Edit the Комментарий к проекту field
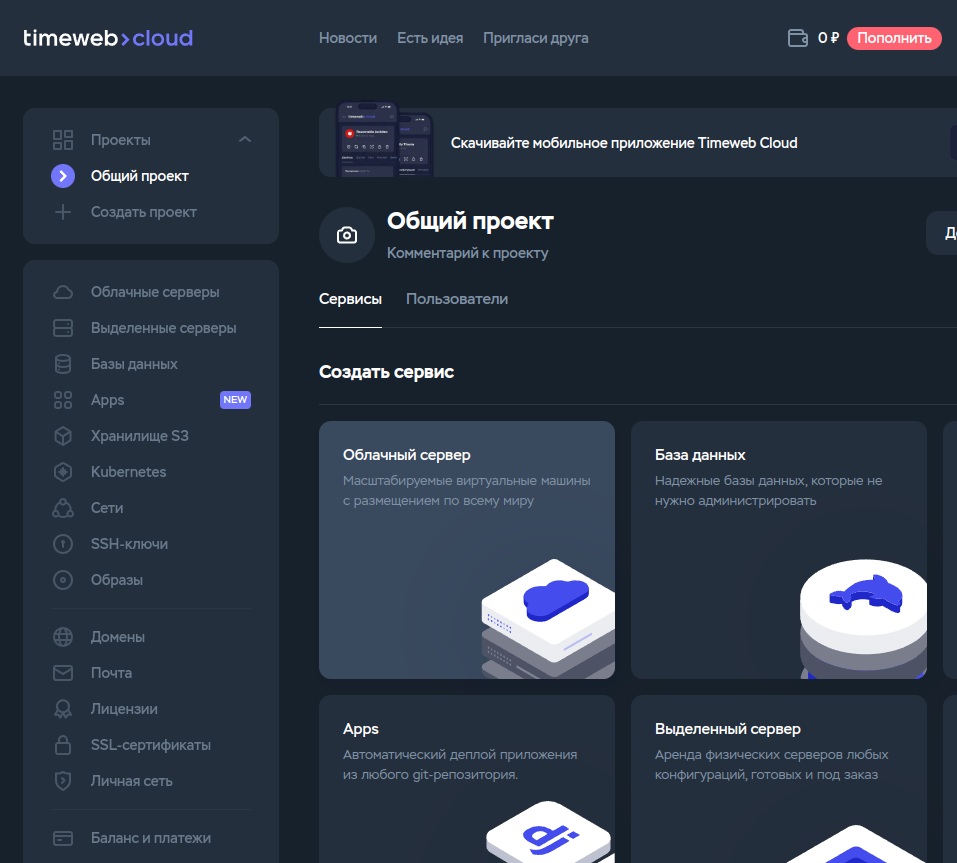Image resolution: width=957 pixels, height=863 pixels. (468, 253)
